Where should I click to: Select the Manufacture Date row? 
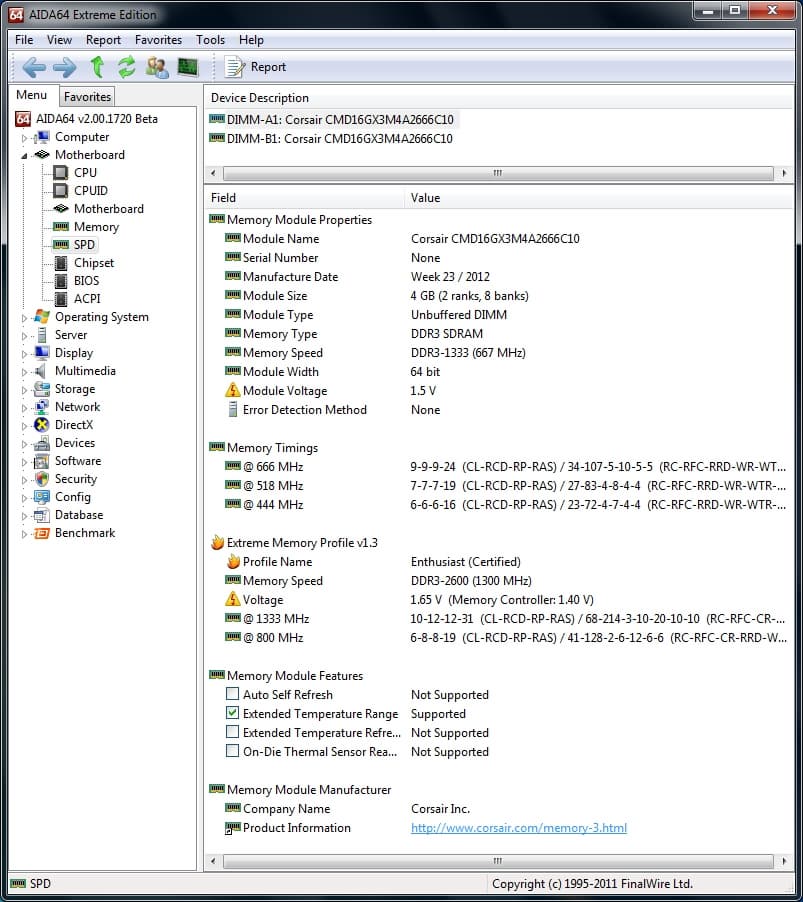499,277
